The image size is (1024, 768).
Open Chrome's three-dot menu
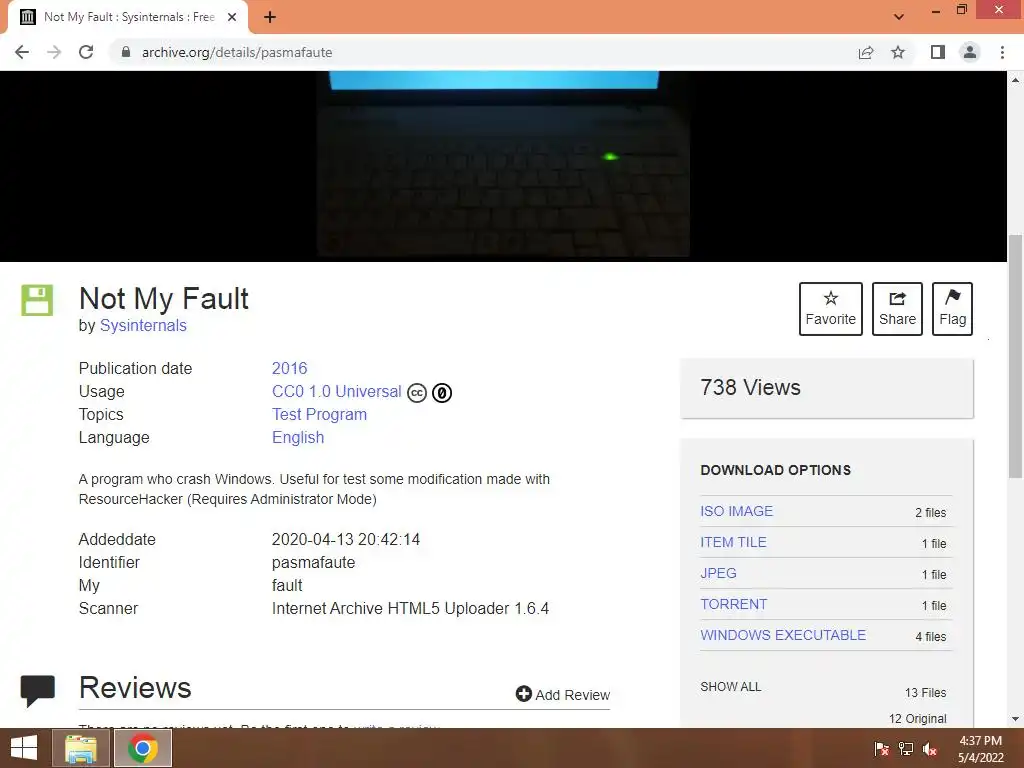1002,52
